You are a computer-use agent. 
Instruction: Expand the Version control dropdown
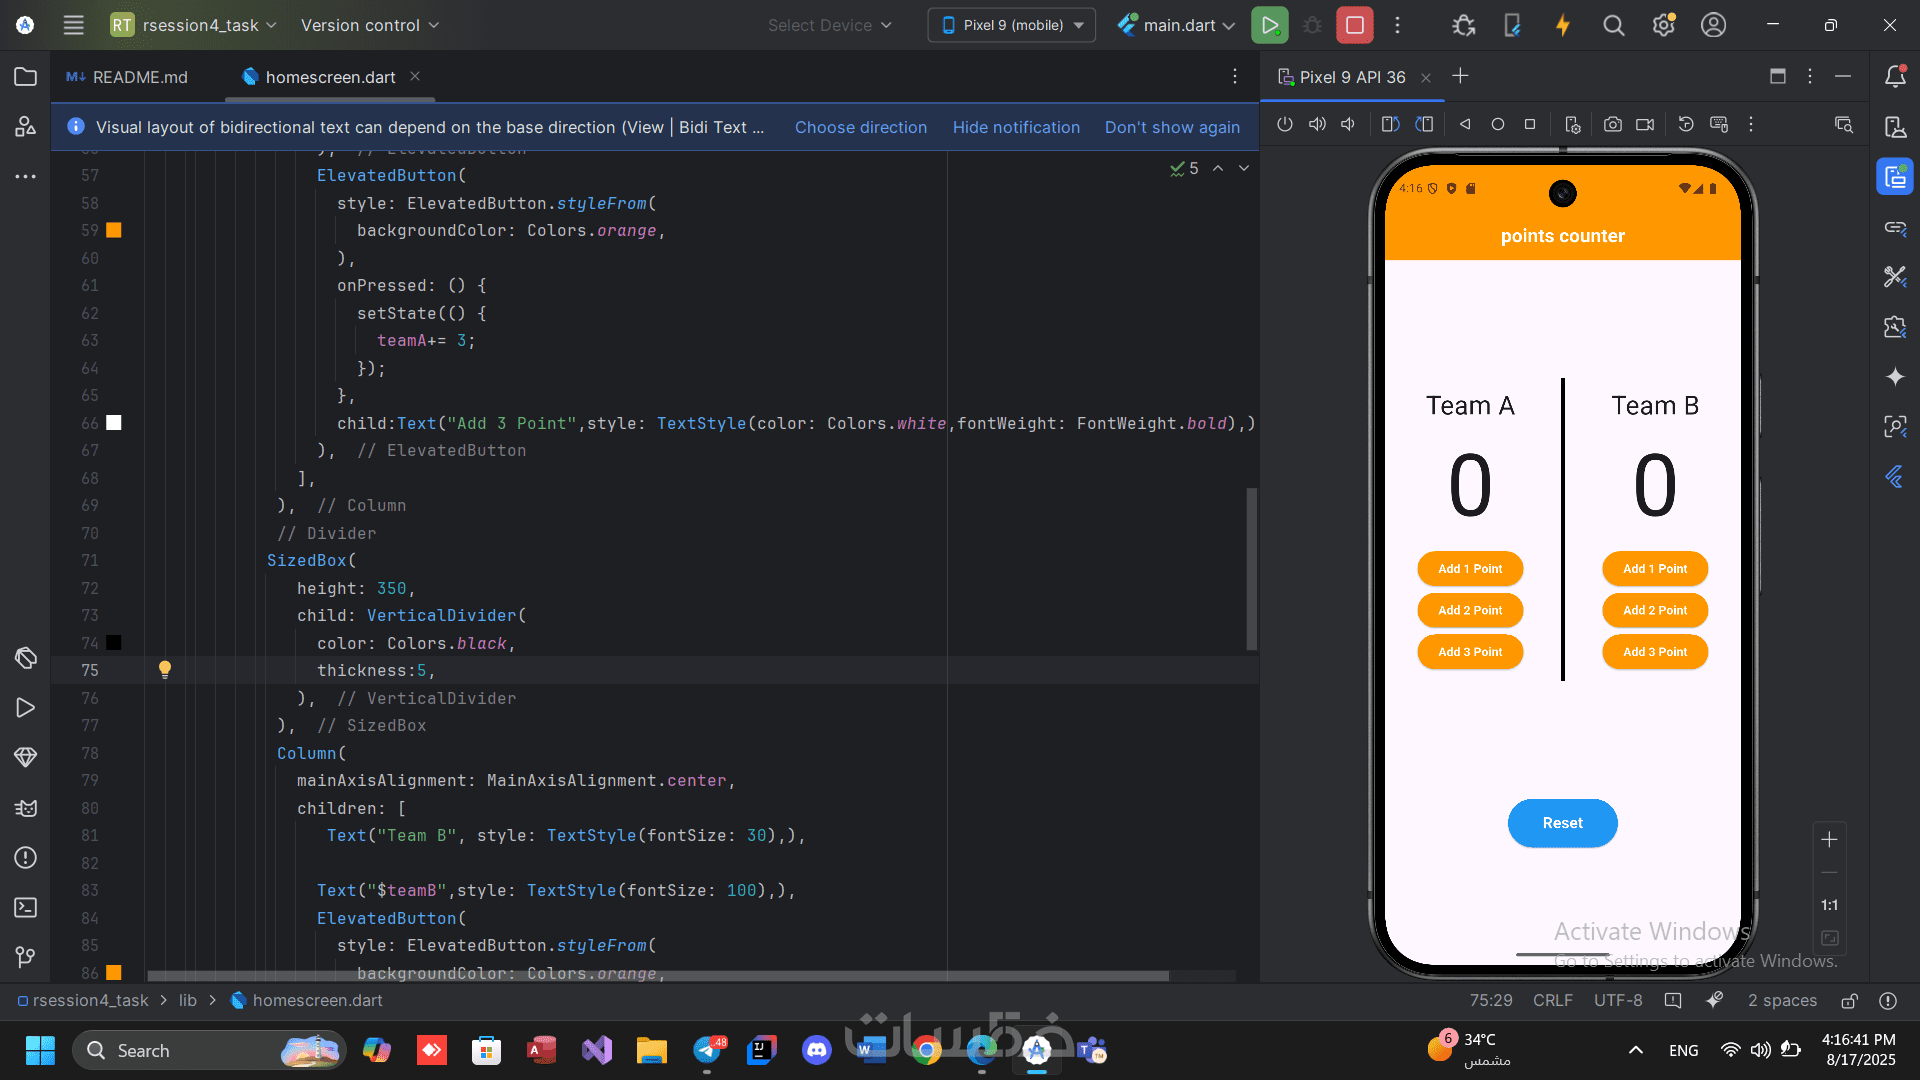pyautogui.click(x=369, y=25)
